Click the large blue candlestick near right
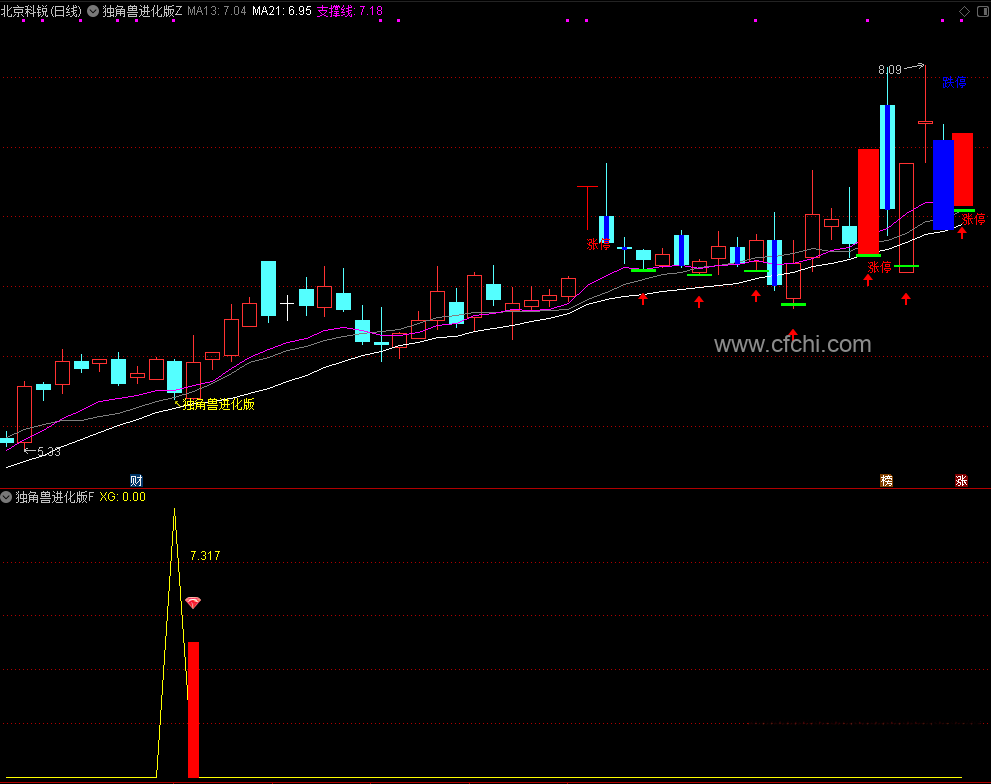The width and height of the screenshot is (991, 784). (943, 185)
